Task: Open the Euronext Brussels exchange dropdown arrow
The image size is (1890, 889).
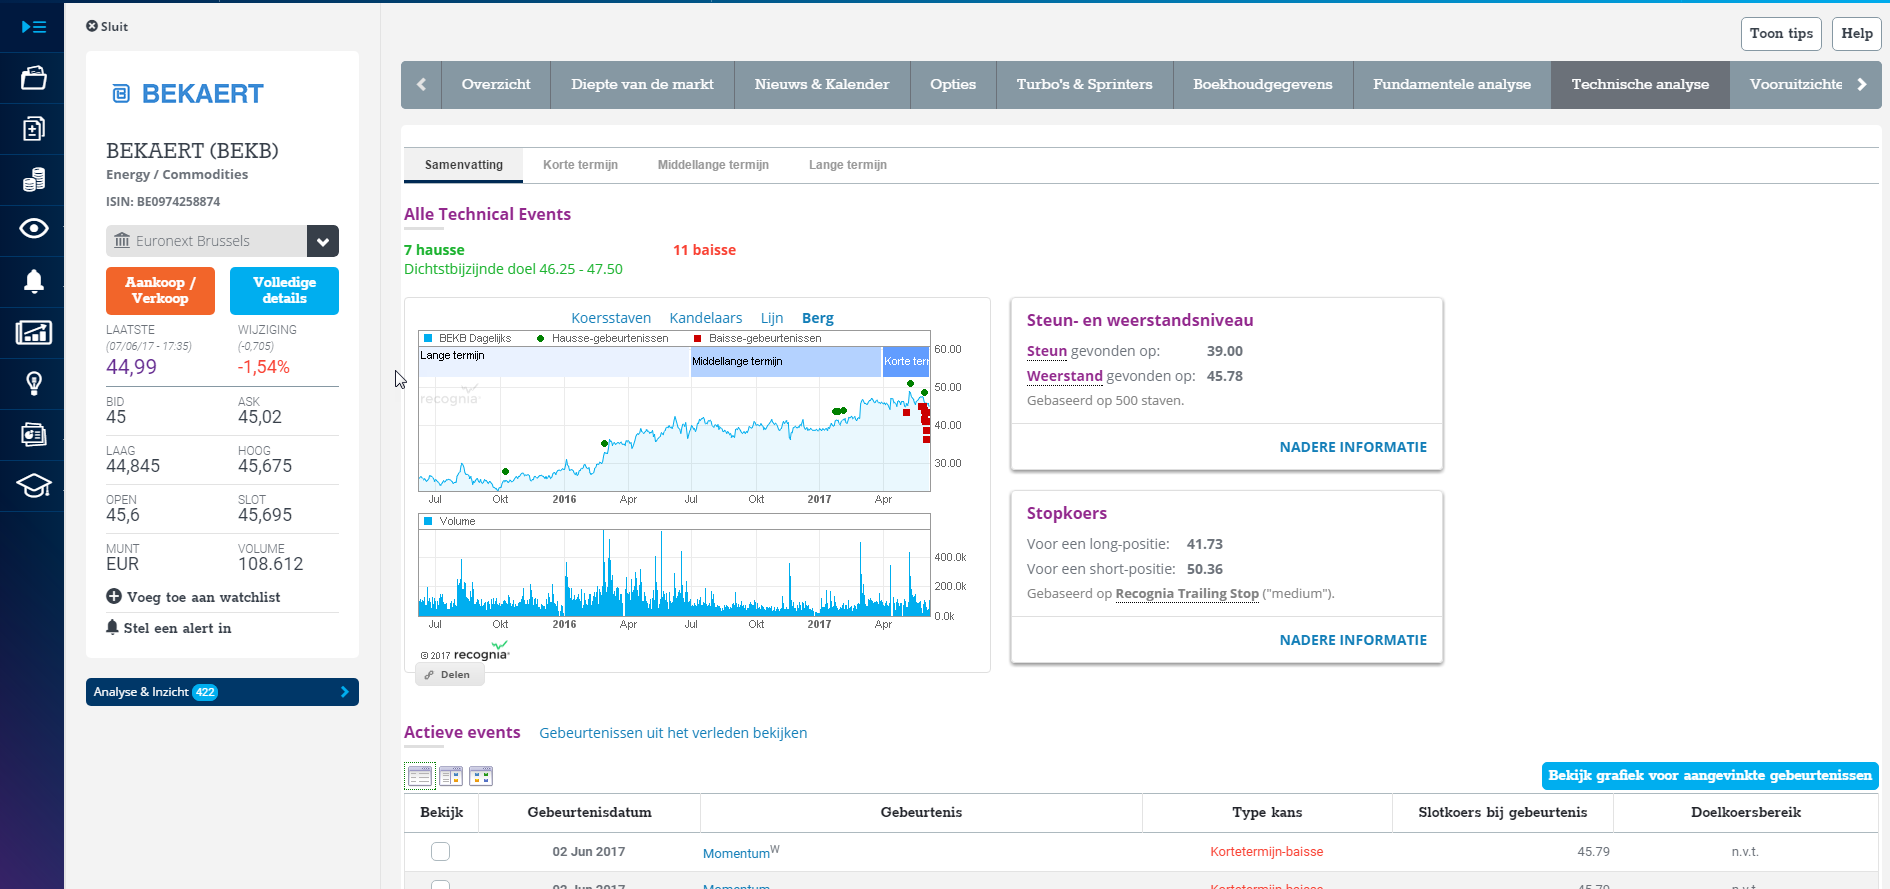Action: point(322,241)
